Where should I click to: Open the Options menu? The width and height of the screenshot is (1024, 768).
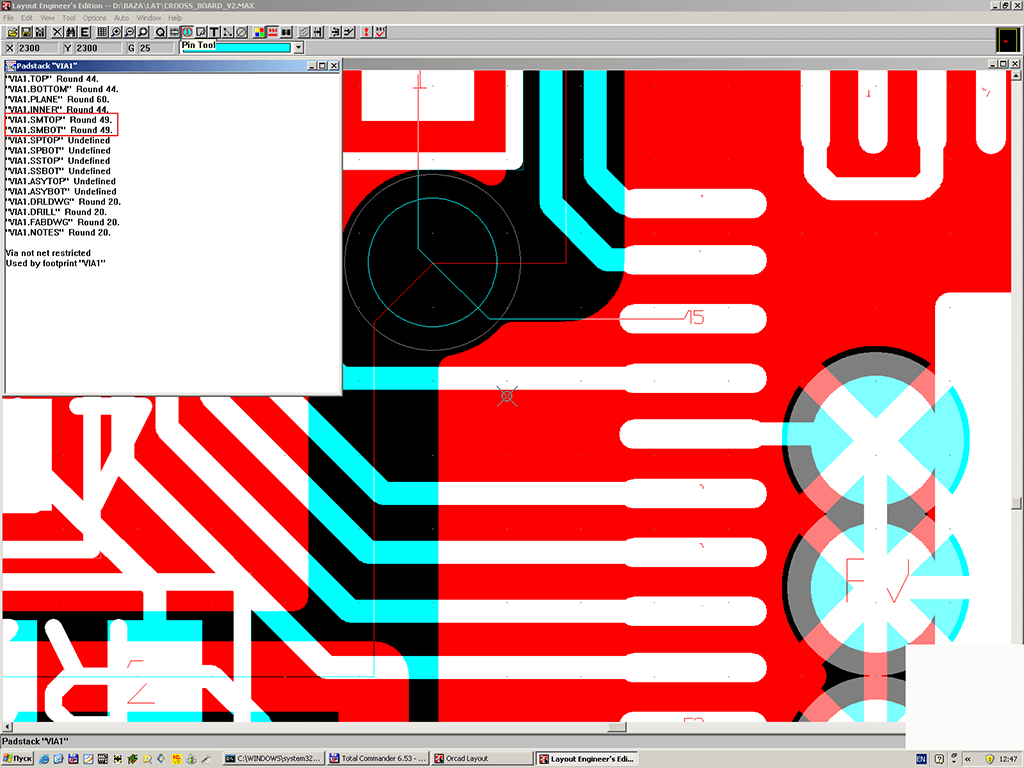94,18
